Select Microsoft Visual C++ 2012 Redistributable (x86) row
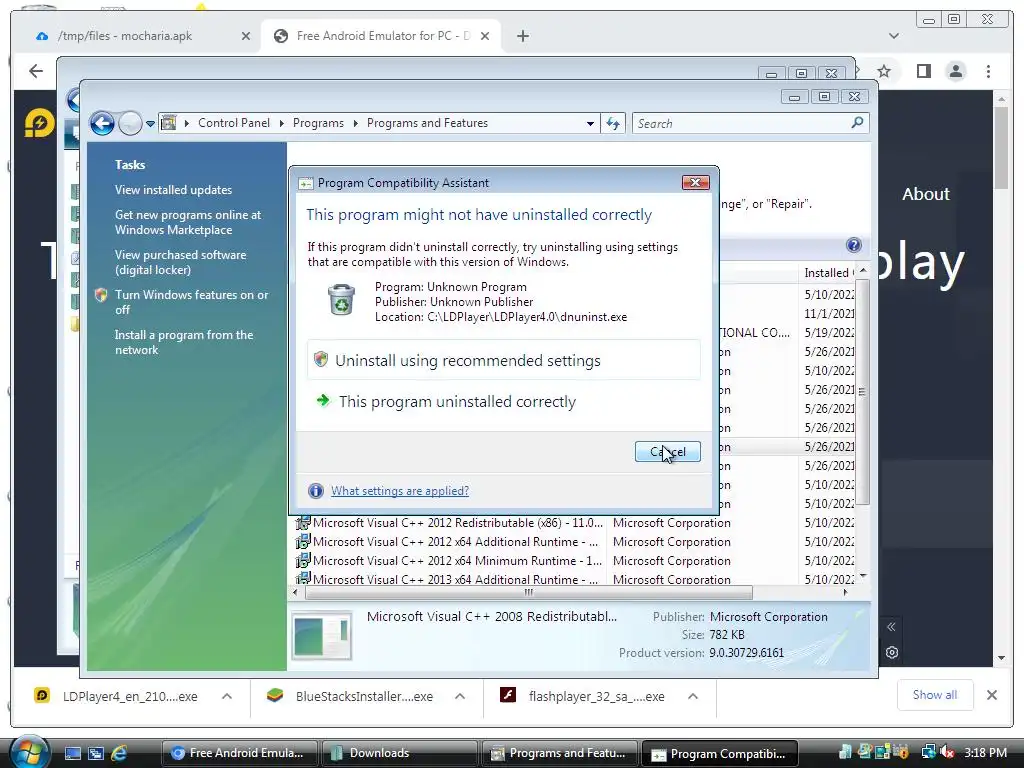The height and width of the screenshot is (768, 1024). point(573,522)
